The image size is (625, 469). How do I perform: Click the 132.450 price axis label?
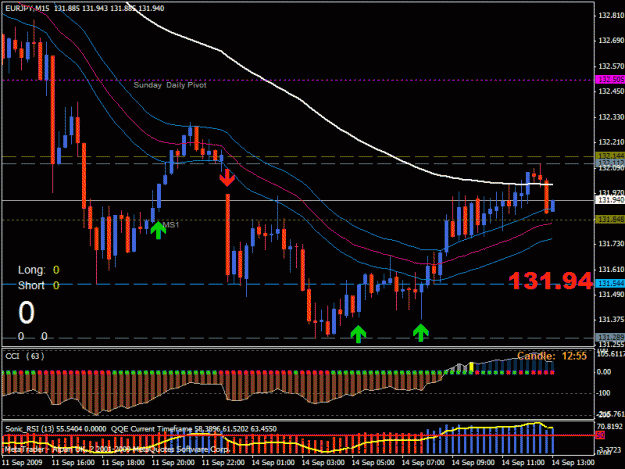point(610,91)
